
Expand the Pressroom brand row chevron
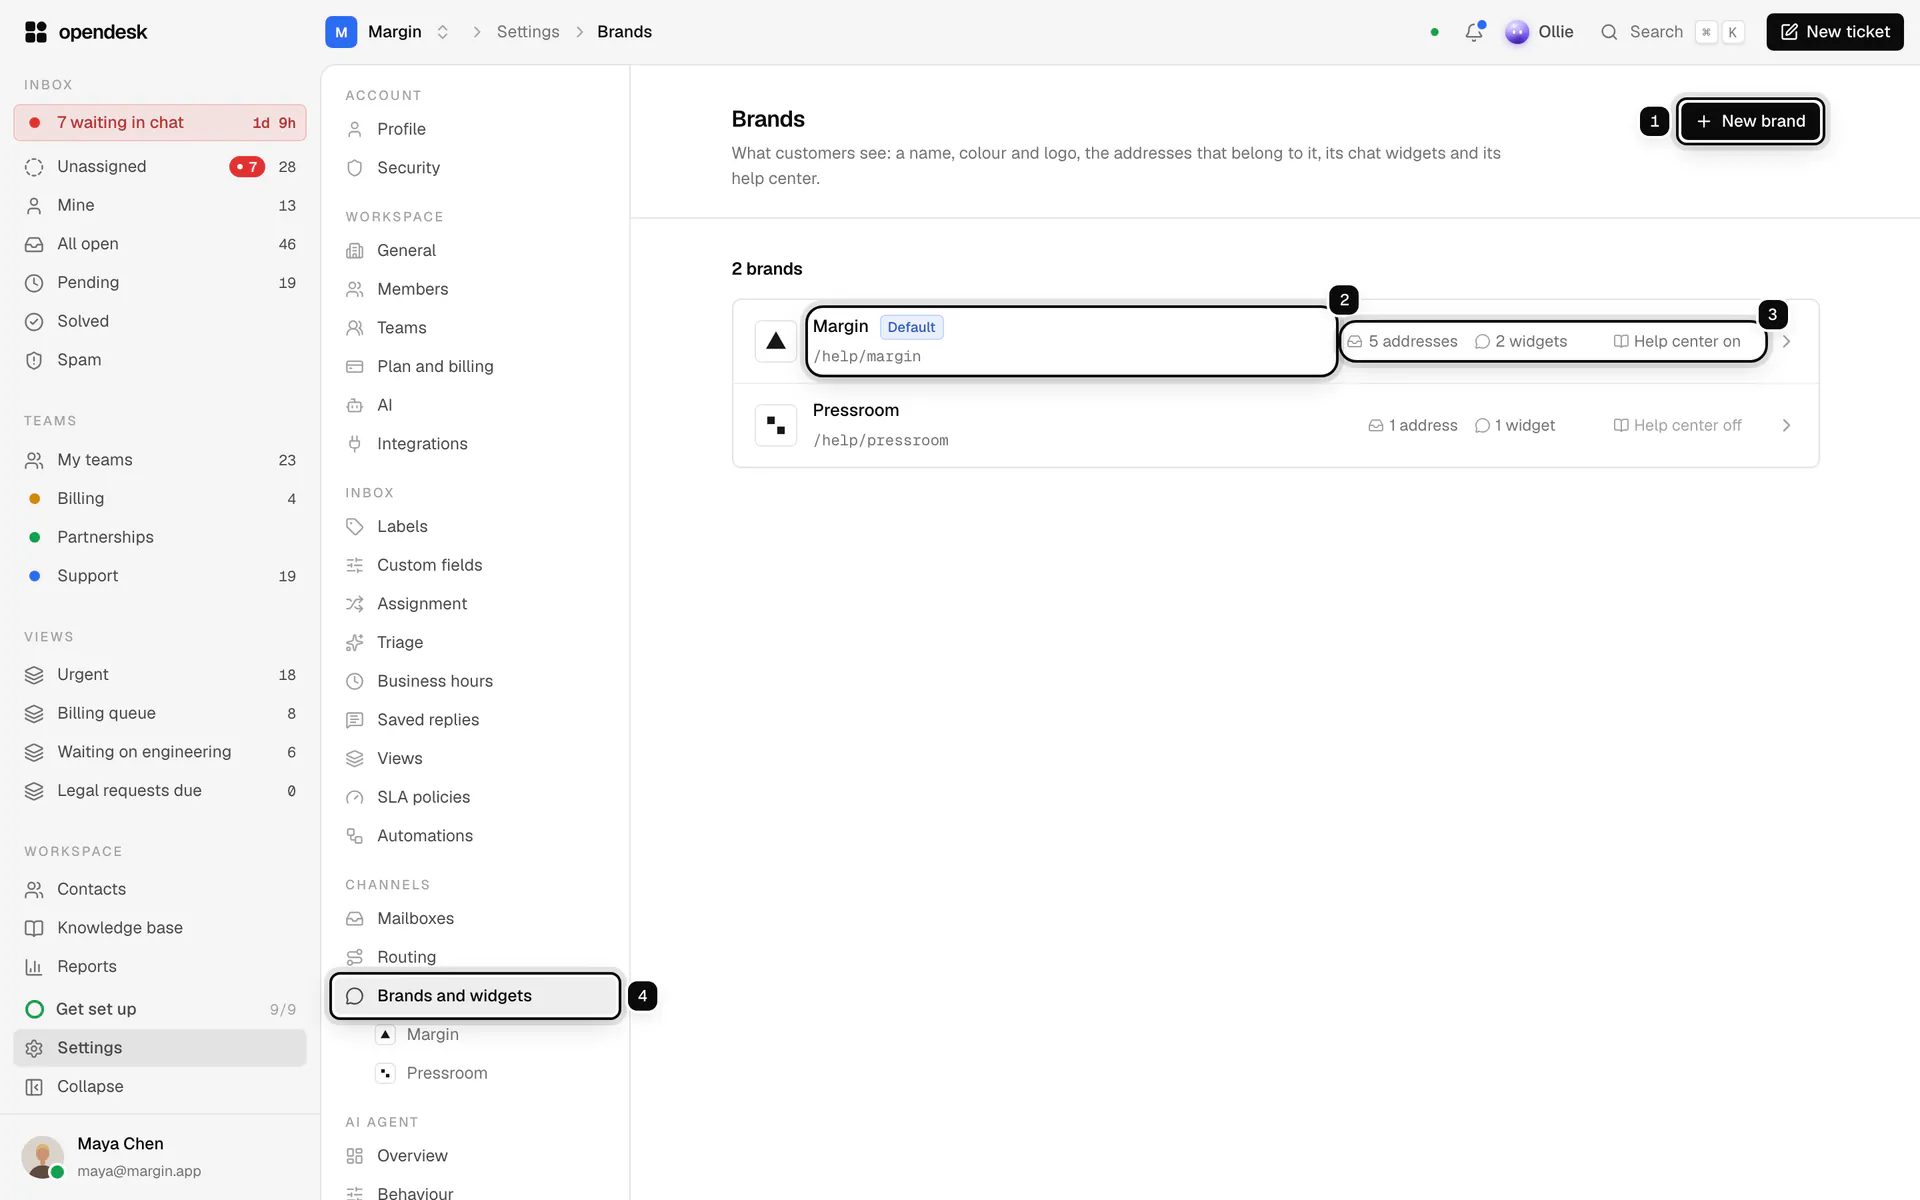(x=1786, y=425)
